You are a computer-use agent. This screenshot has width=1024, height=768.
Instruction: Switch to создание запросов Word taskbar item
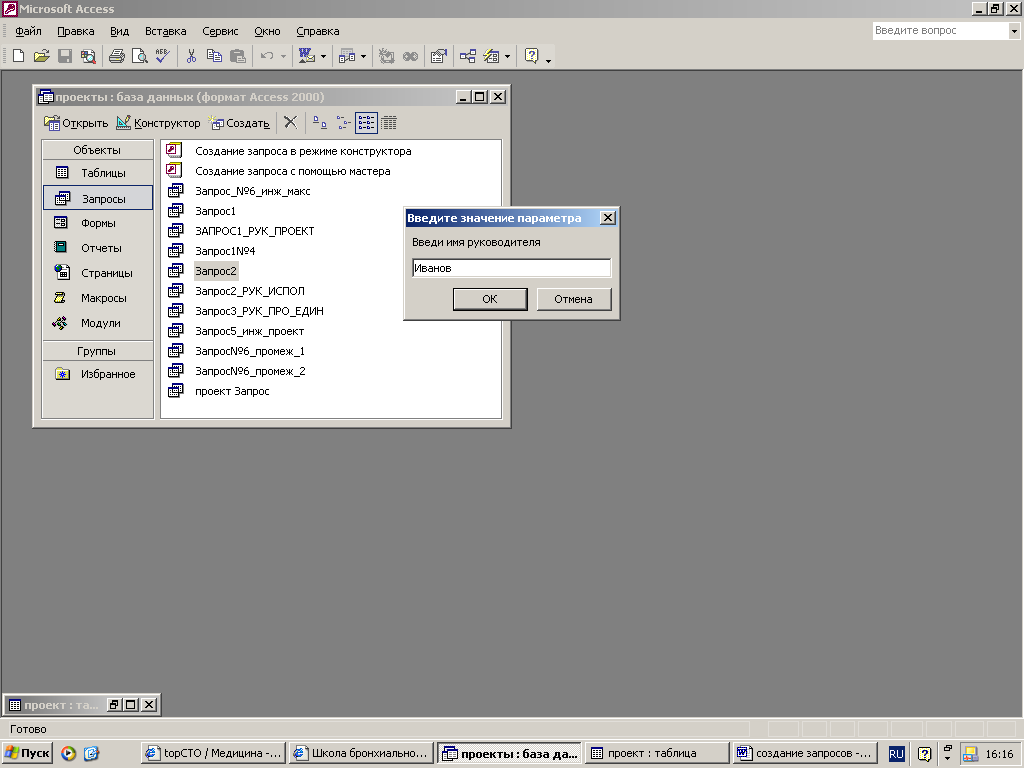click(805, 753)
